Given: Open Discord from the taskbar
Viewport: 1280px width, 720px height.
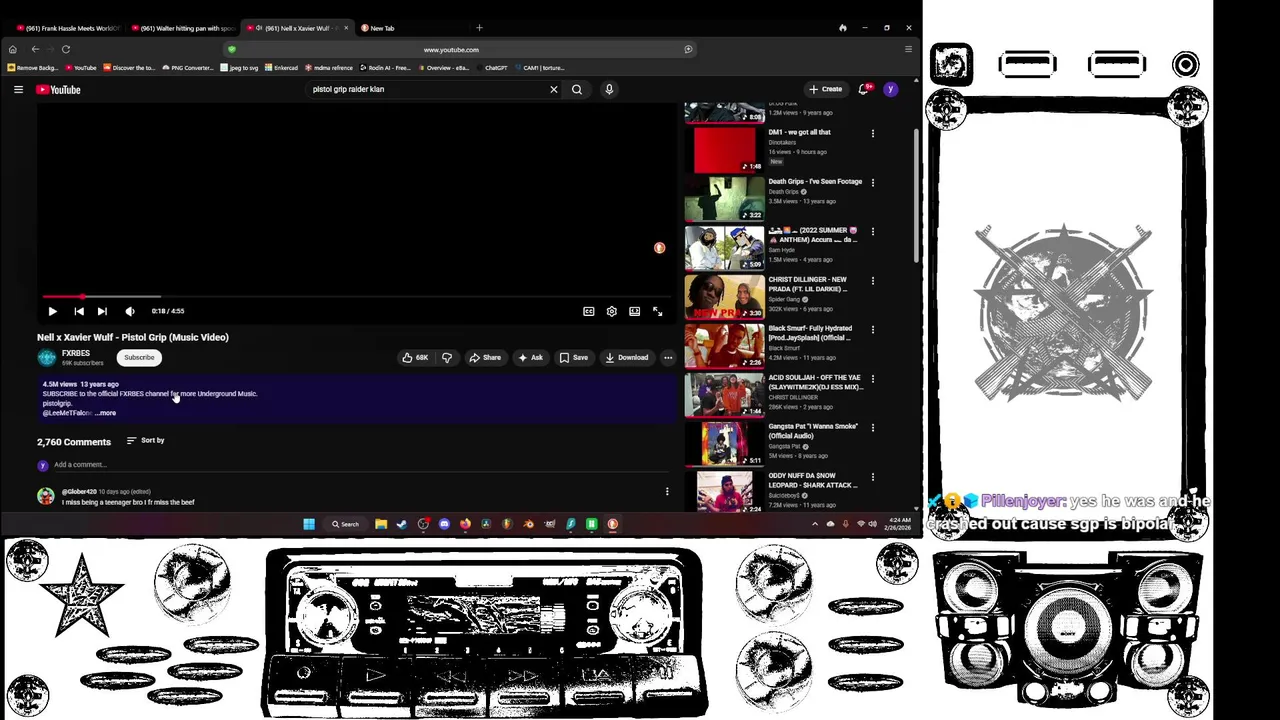Looking at the screenshot, I should pyautogui.click(x=444, y=524).
